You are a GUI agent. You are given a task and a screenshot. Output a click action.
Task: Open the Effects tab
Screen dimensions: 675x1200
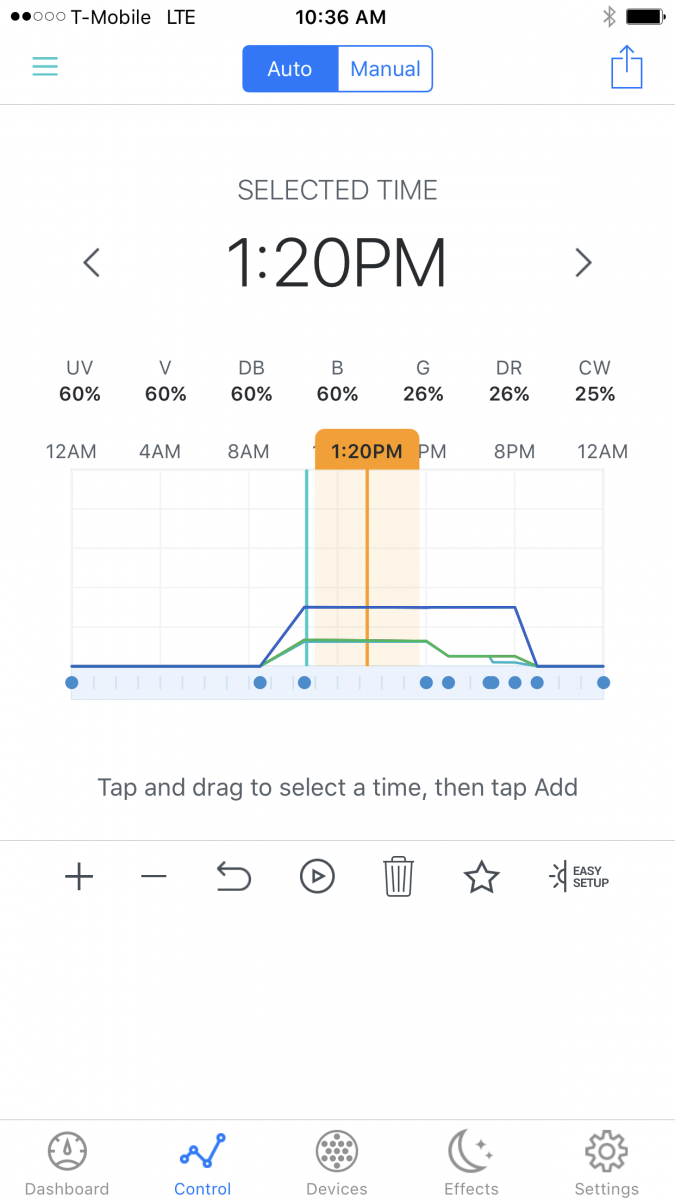[x=471, y=1164]
